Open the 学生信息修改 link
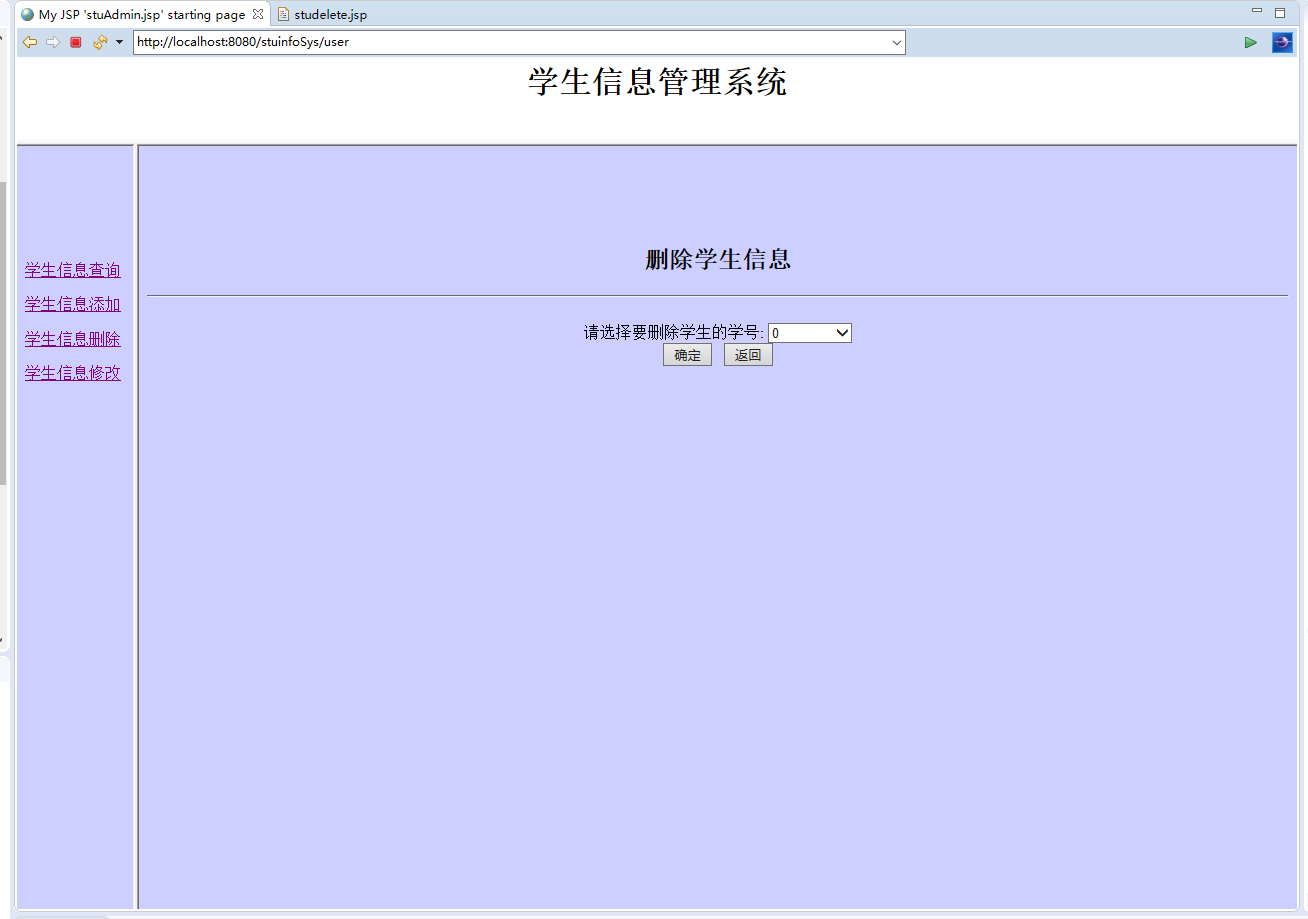Screen dimensions: 1308x919 pyautogui.click(x=73, y=373)
